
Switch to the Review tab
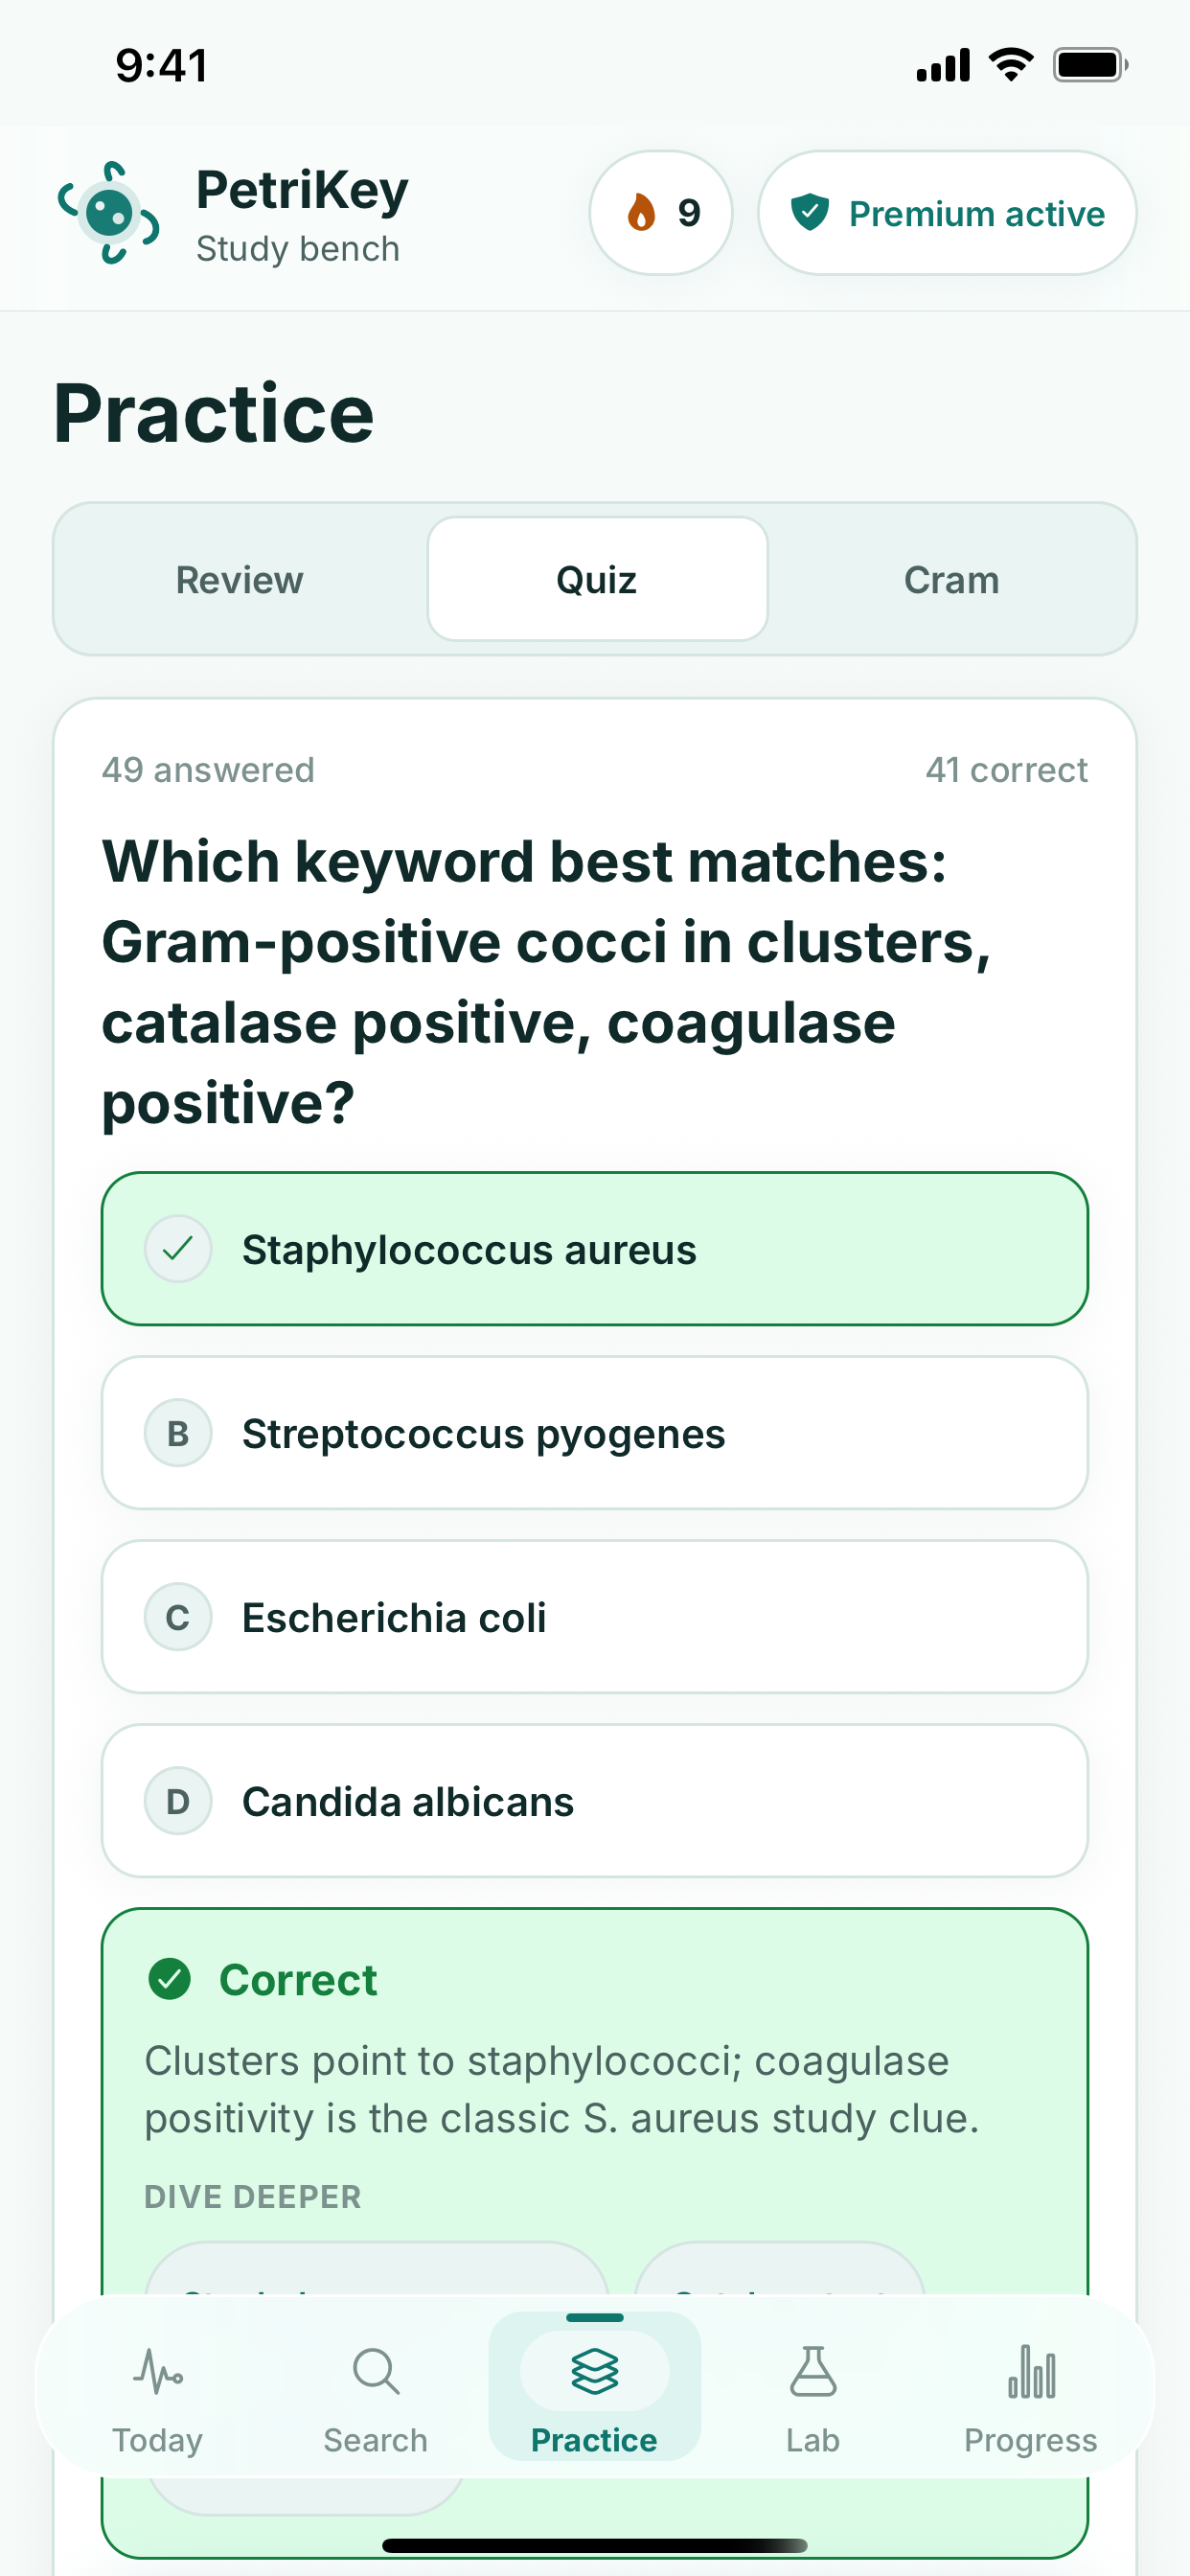click(240, 580)
